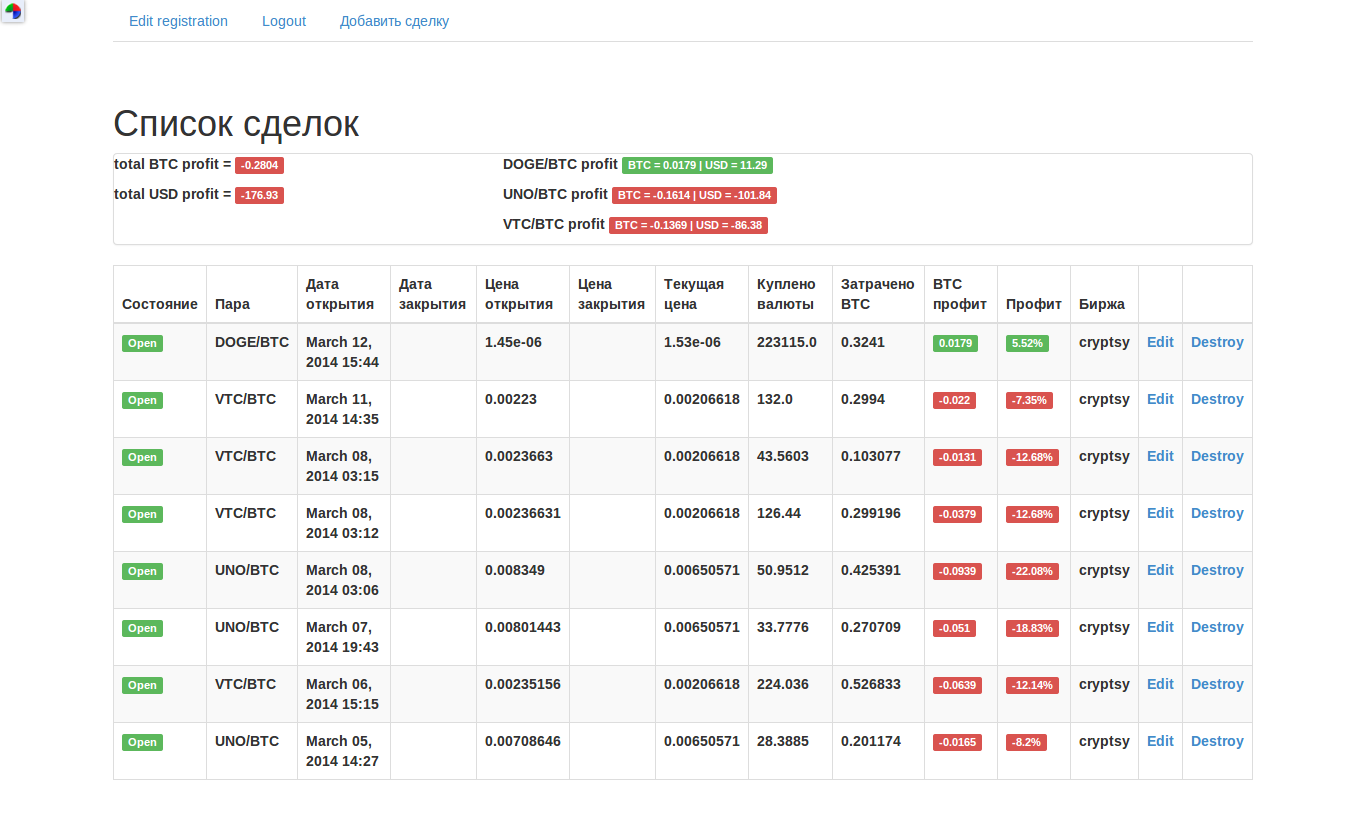Click the Open badge in March 05 UNO/BTC row
1366x820 pixels.
(142, 742)
